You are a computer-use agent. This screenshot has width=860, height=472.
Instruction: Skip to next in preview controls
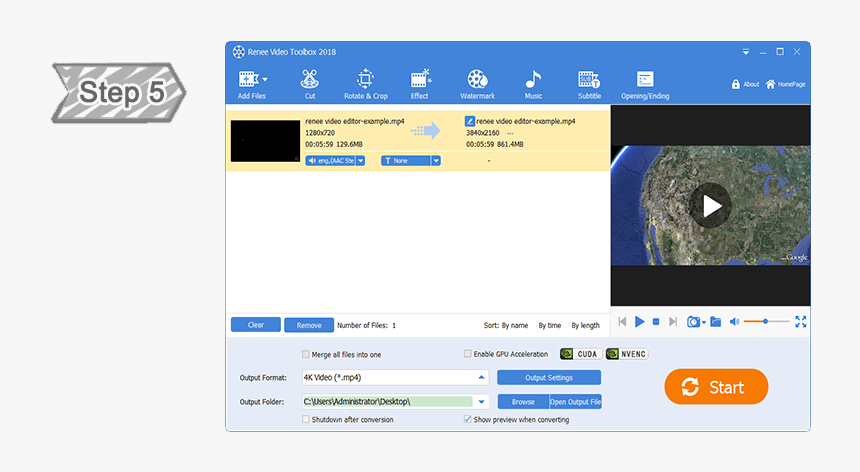click(673, 322)
